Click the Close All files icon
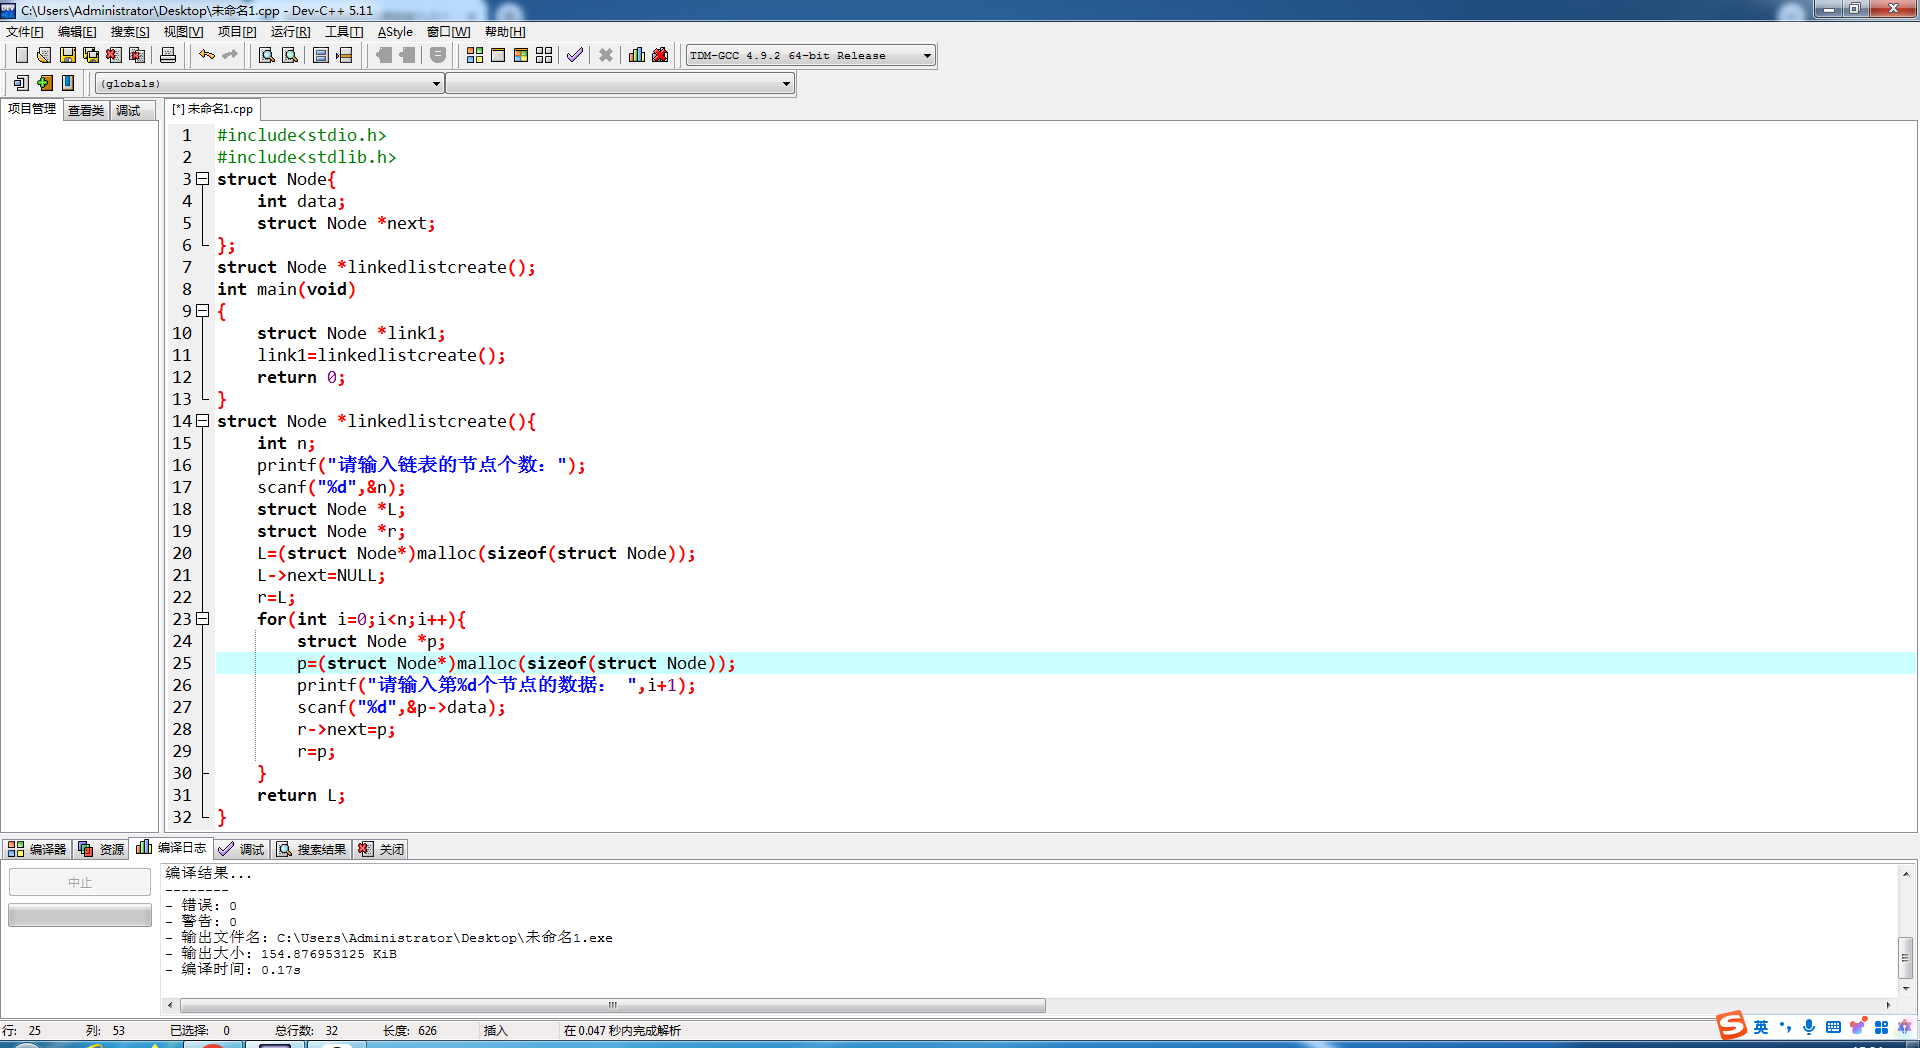Screen dimensions: 1920x1048 pos(137,55)
